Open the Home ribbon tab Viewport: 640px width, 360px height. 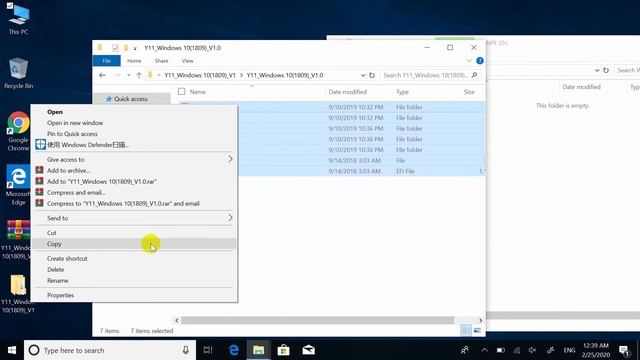(x=134, y=61)
